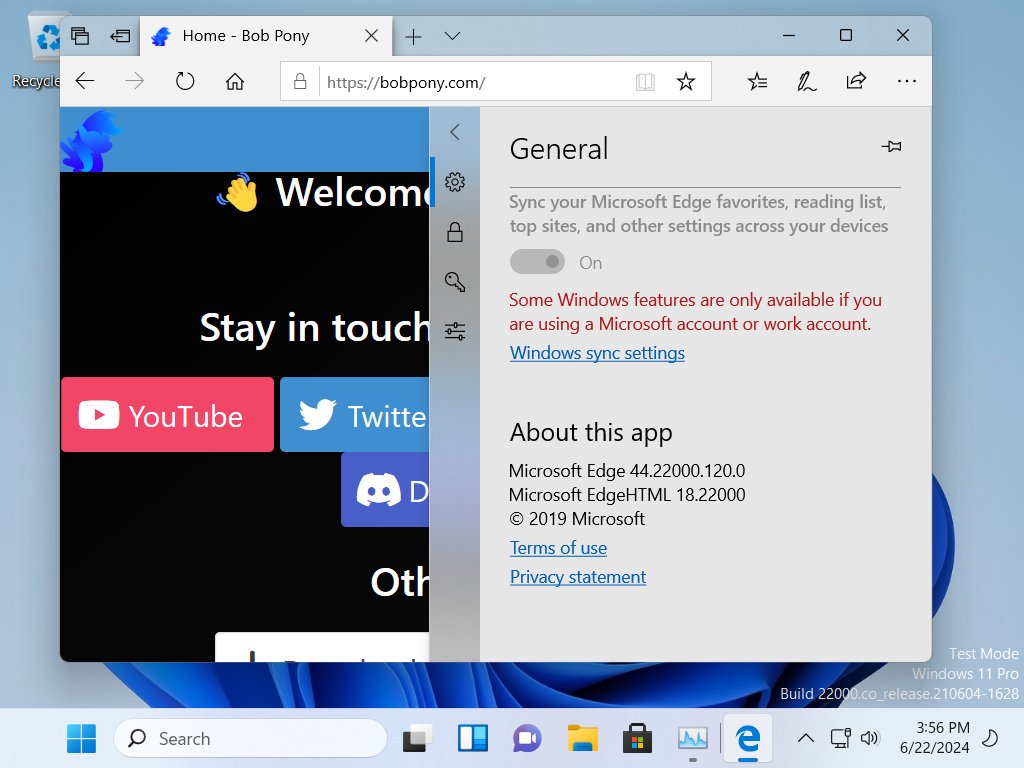Go to the home page
This screenshot has height=768, width=1024.
tap(235, 82)
